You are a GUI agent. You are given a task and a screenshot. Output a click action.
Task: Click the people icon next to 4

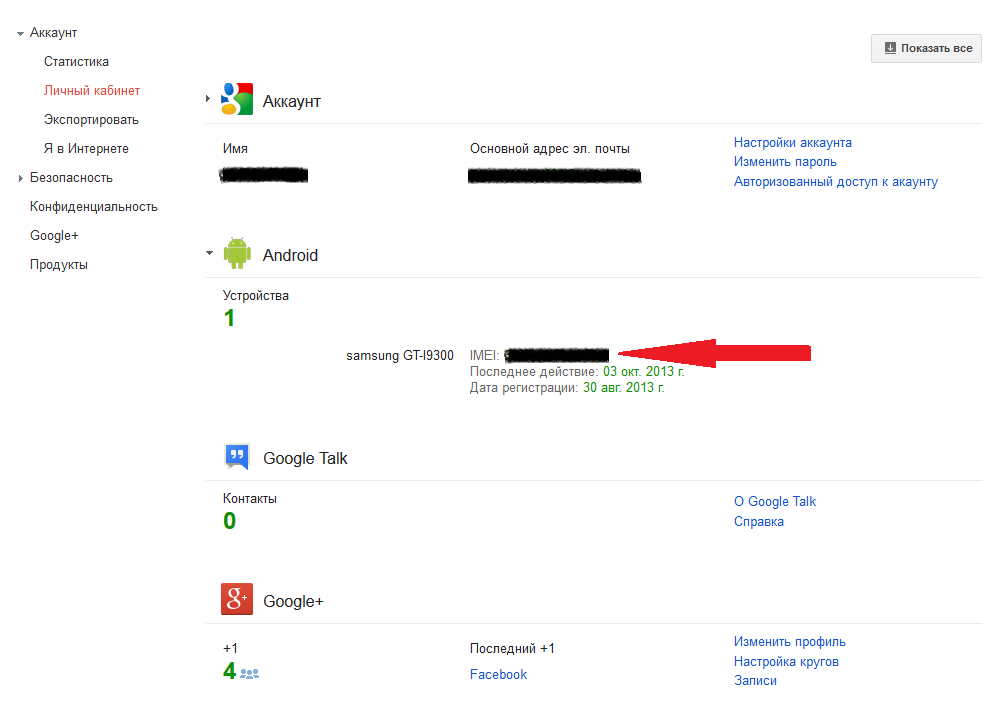coord(249,673)
